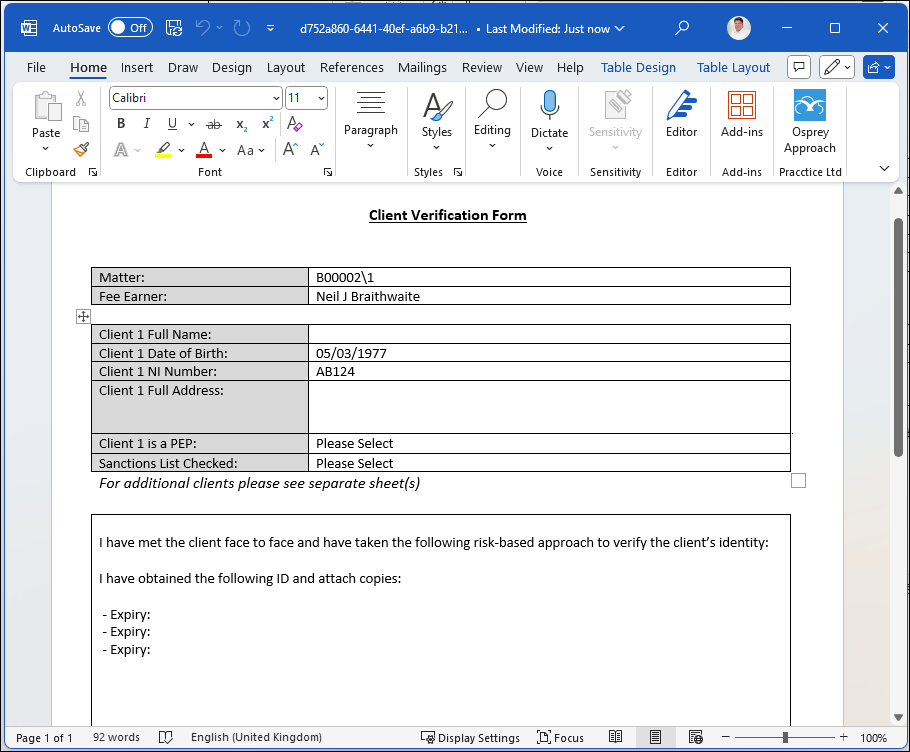The height and width of the screenshot is (752, 910).
Task: Click the Copy icon
Action: tap(81, 124)
